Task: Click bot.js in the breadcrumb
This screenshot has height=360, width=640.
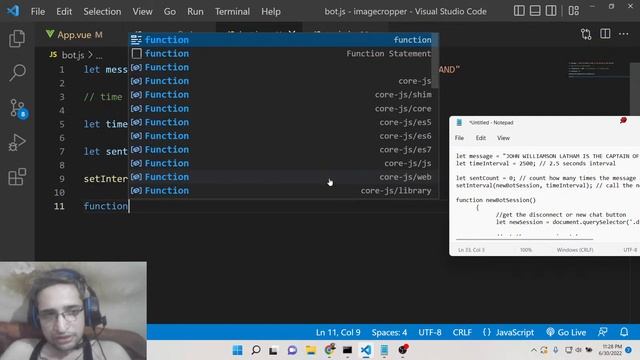Action: pos(73,55)
